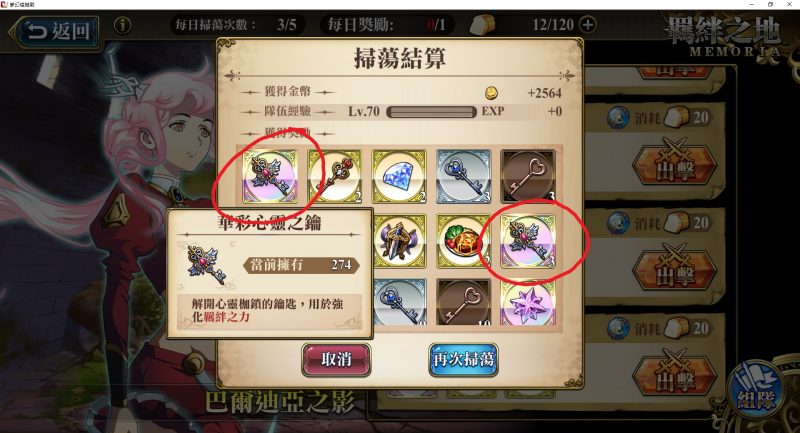Open the info circle icon
The height and width of the screenshot is (433, 800).
click(122, 24)
